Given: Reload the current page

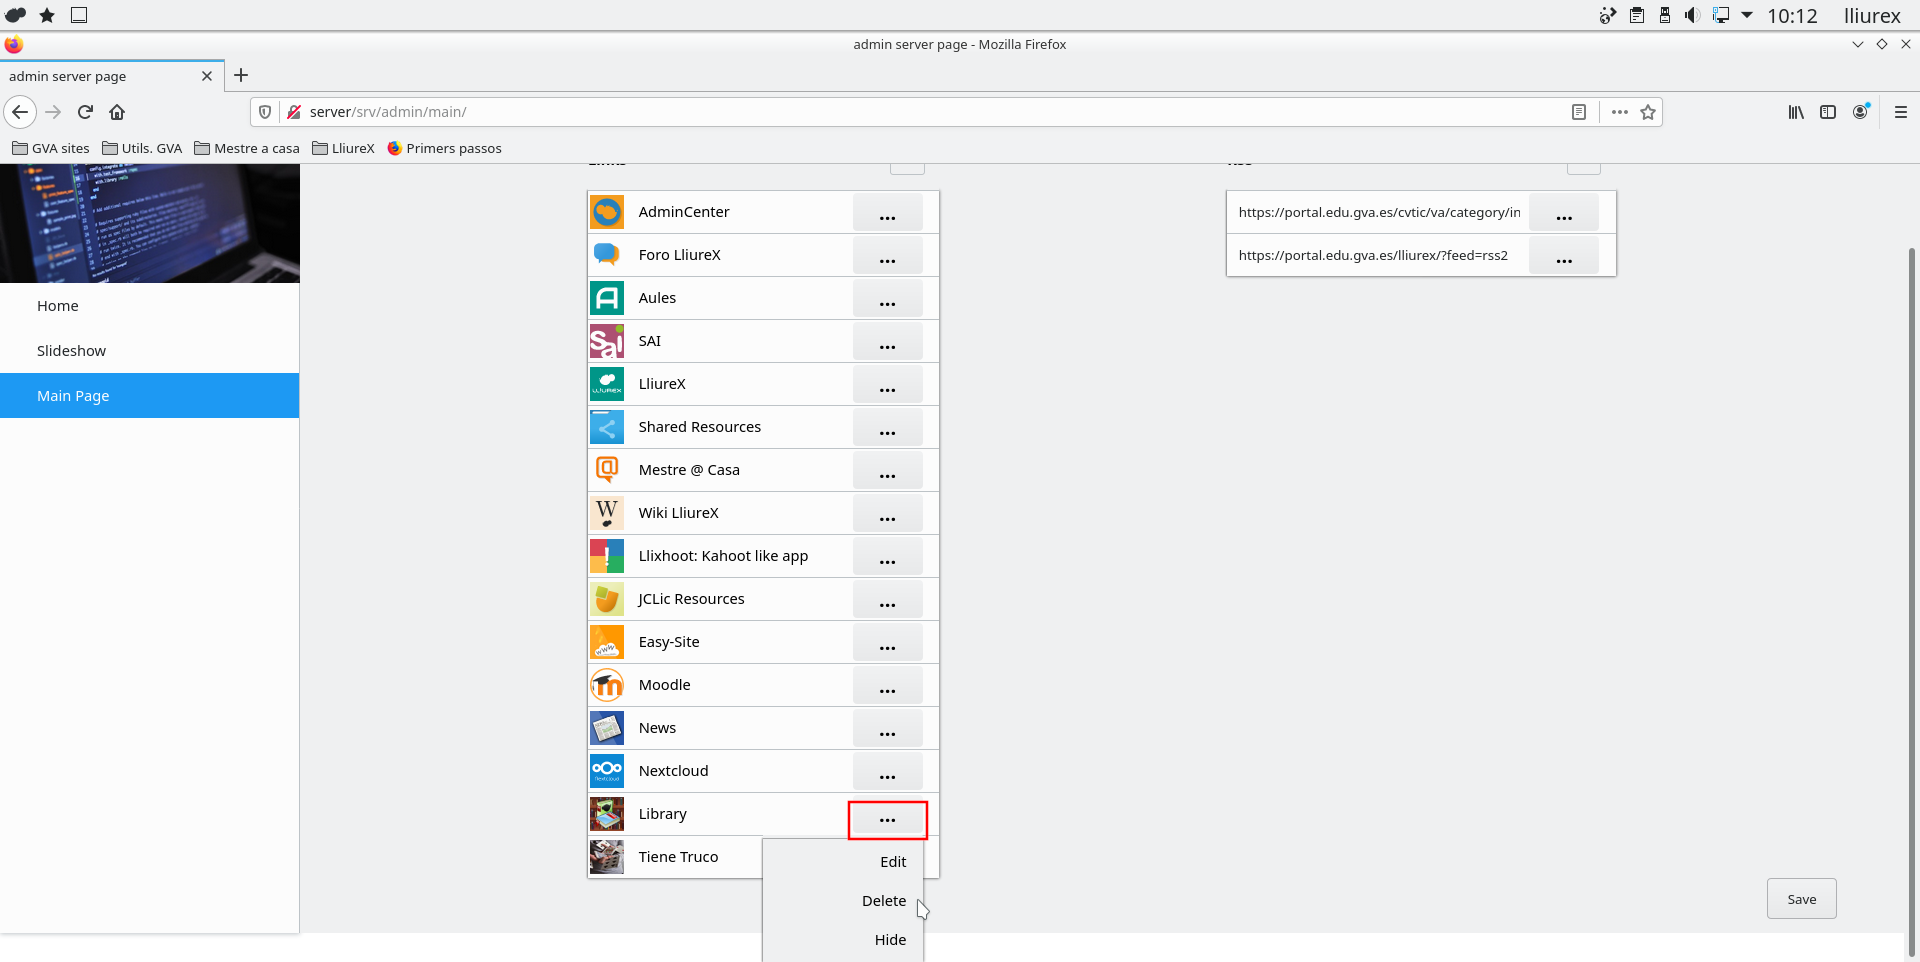Looking at the screenshot, I should [85, 112].
